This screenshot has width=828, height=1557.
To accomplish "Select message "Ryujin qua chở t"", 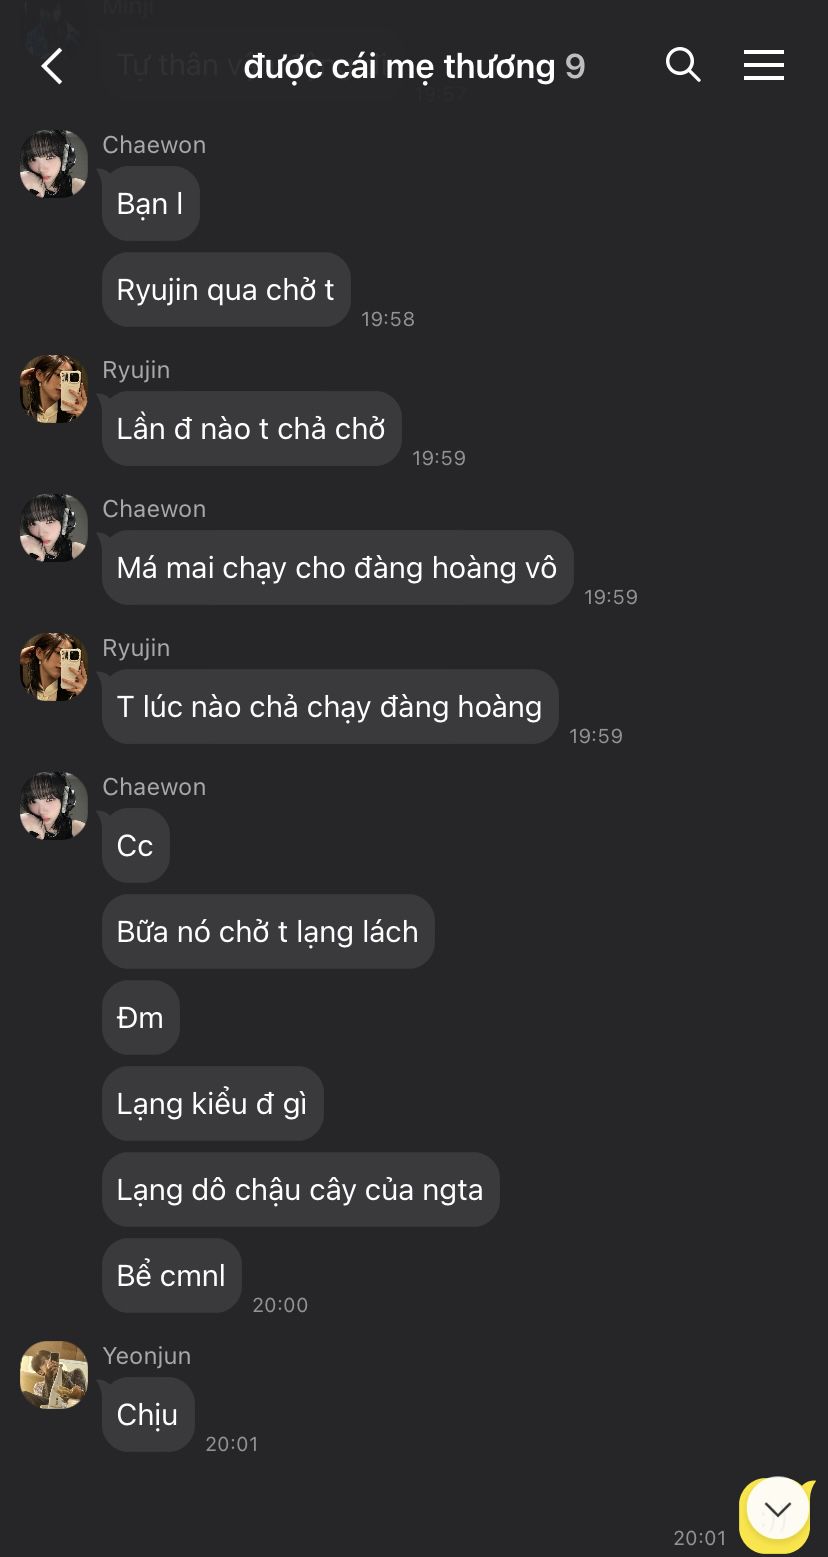I will click(226, 290).
